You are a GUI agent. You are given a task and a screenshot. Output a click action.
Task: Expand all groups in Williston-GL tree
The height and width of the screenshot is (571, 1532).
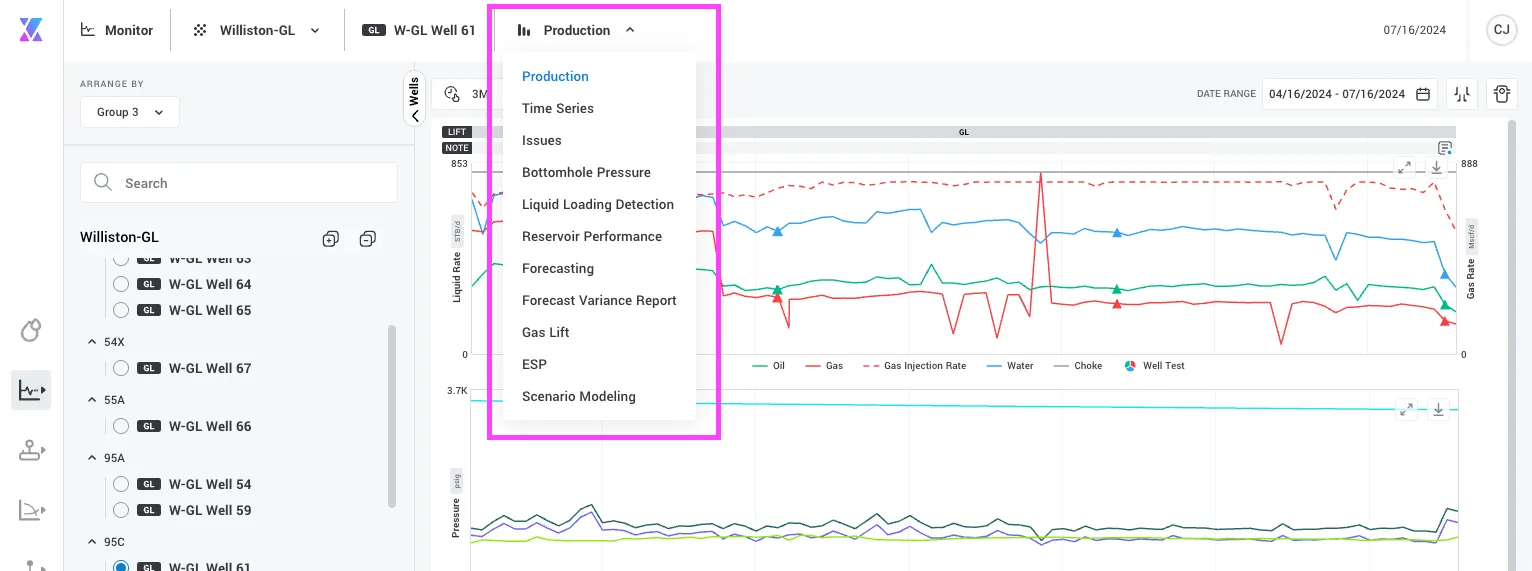tap(331, 238)
